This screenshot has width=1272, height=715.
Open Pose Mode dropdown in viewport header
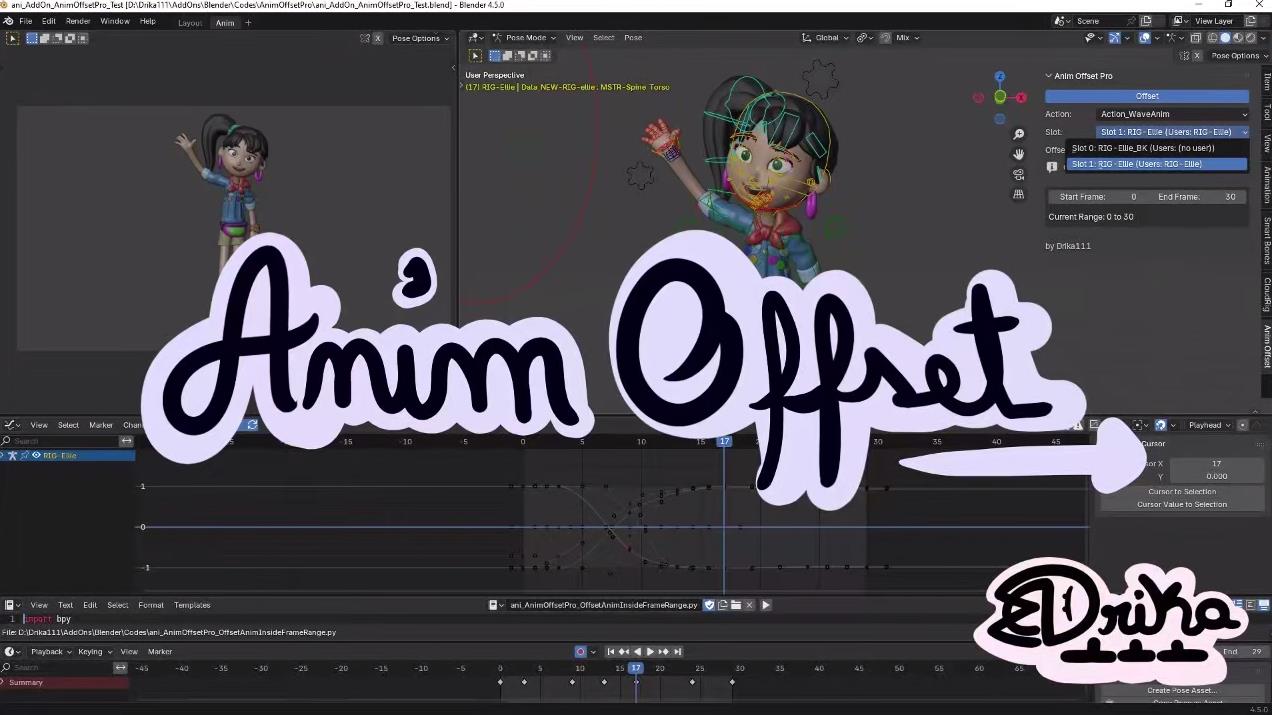(525, 38)
